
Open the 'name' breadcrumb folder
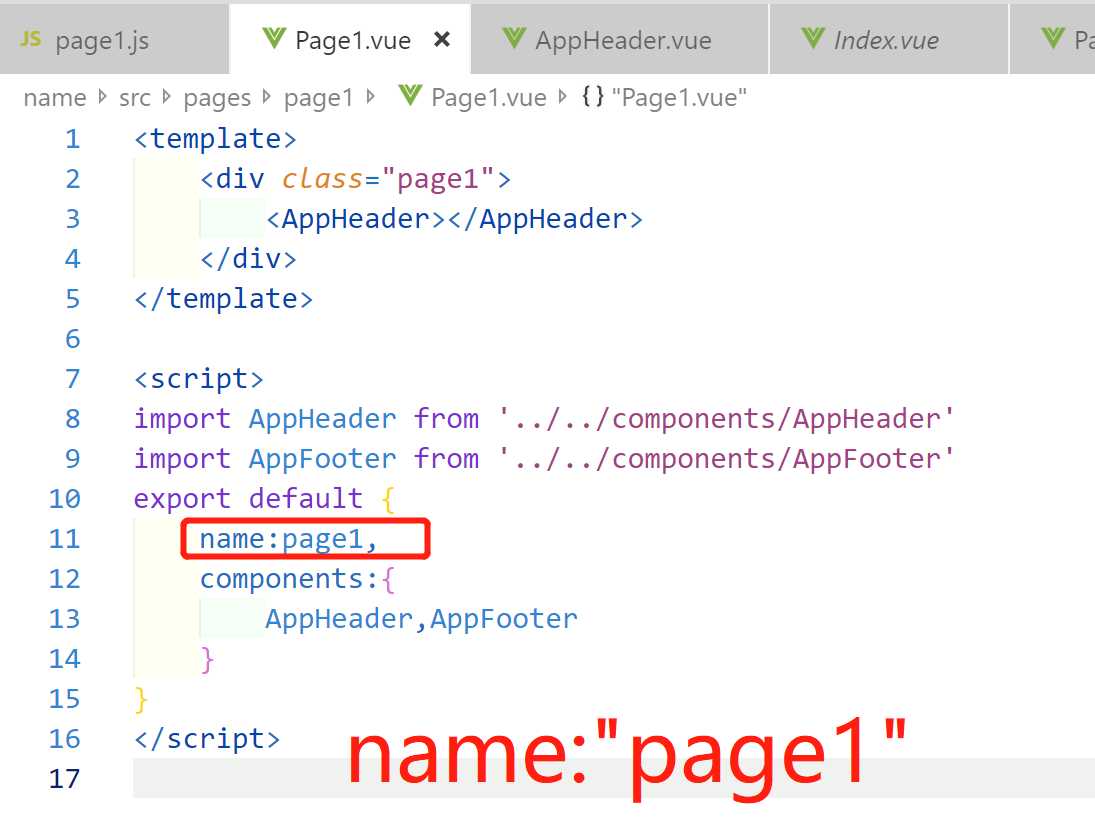[x=55, y=97]
